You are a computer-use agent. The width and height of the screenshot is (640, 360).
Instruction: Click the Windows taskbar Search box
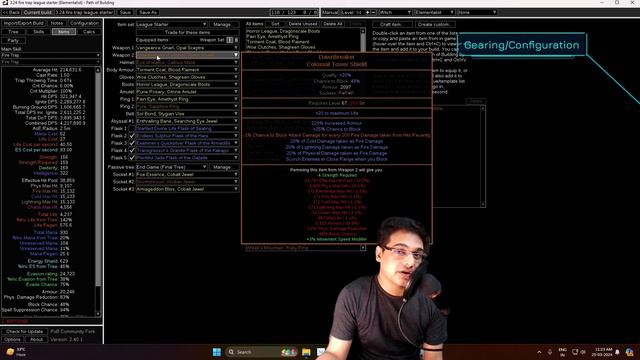click(x=261, y=352)
